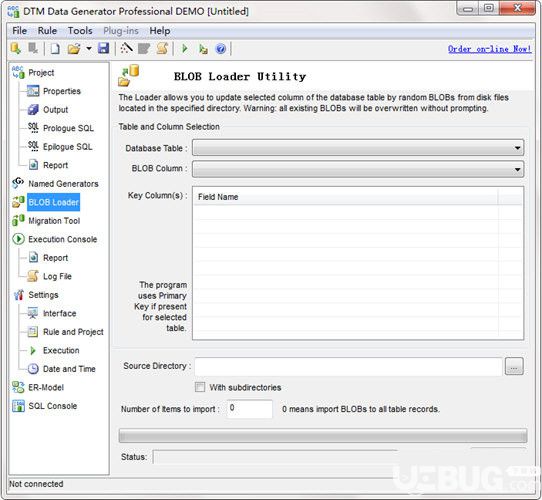Open project using the folder toolbar icon

(74, 49)
